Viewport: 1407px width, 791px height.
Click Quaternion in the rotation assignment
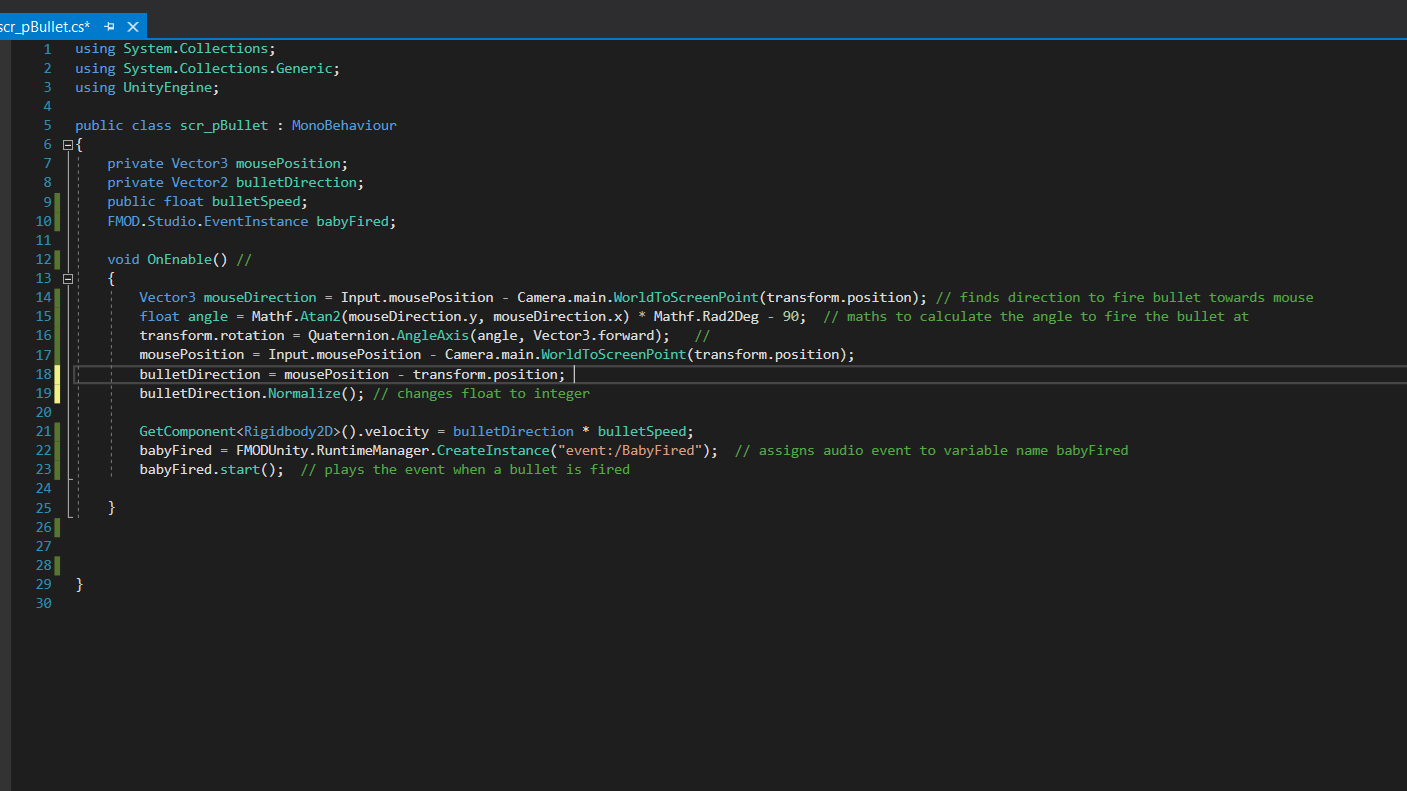[x=348, y=336]
